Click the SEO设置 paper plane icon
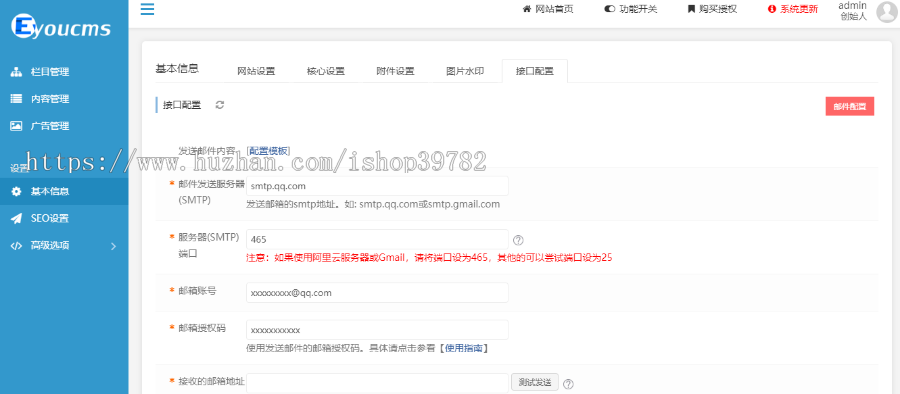 click(x=16, y=218)
